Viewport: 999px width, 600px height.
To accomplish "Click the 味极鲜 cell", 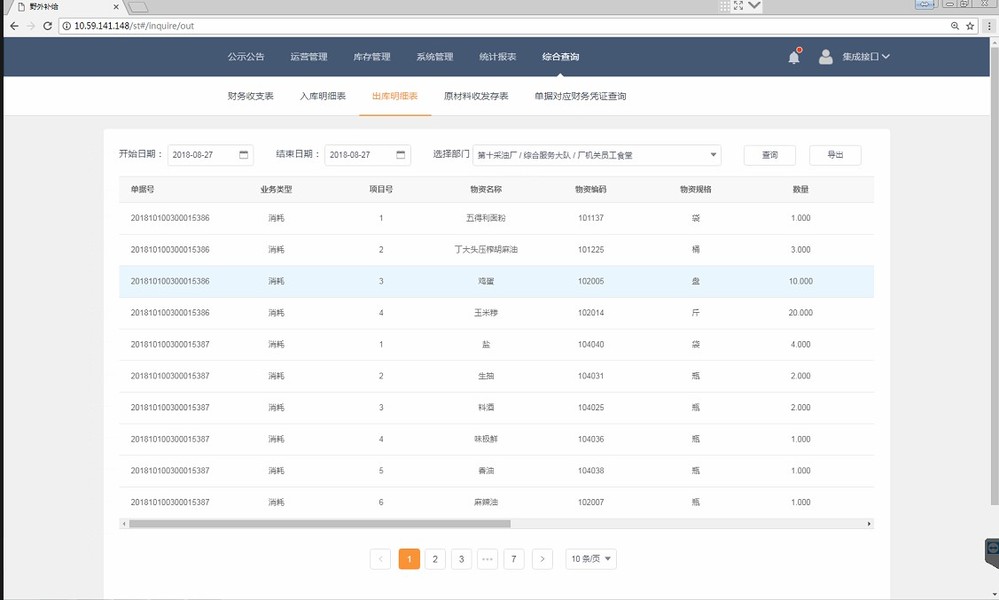I will point(485,439).
